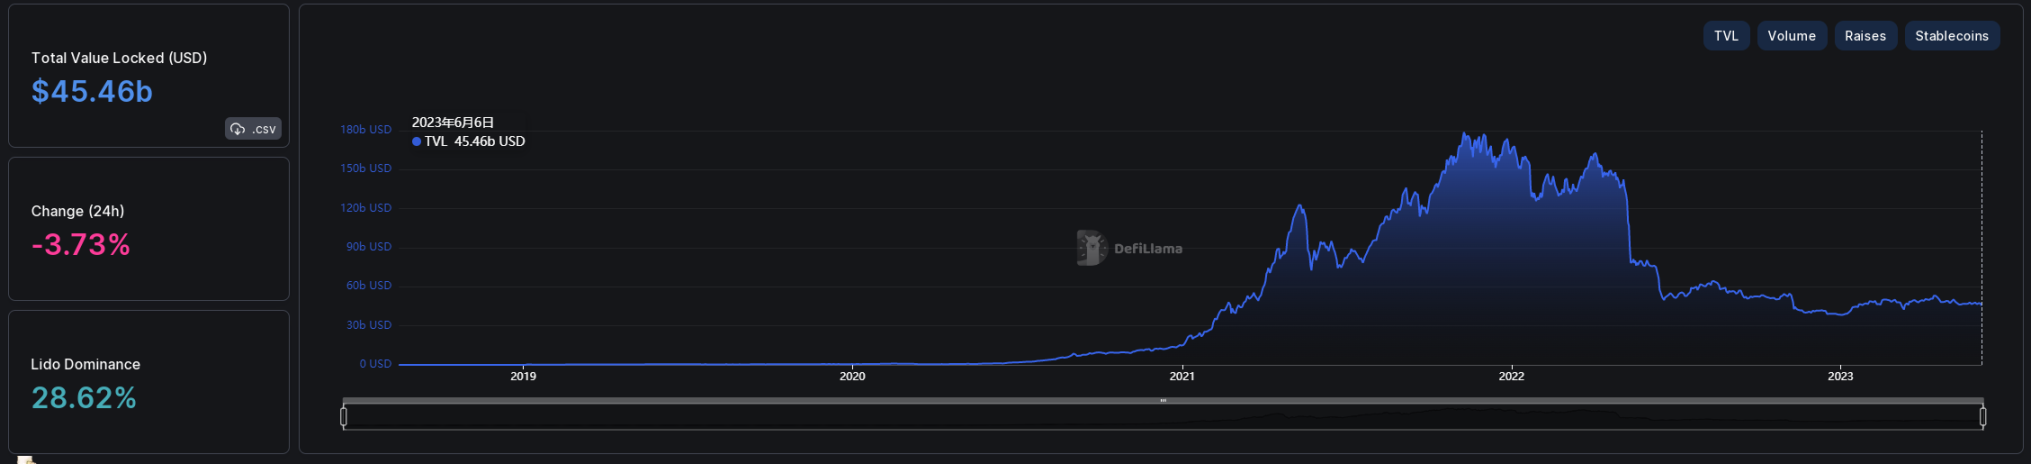2031x464 pixels.
Task: Click the blue TVL legend dot
Action: click(x=416, y=142)
